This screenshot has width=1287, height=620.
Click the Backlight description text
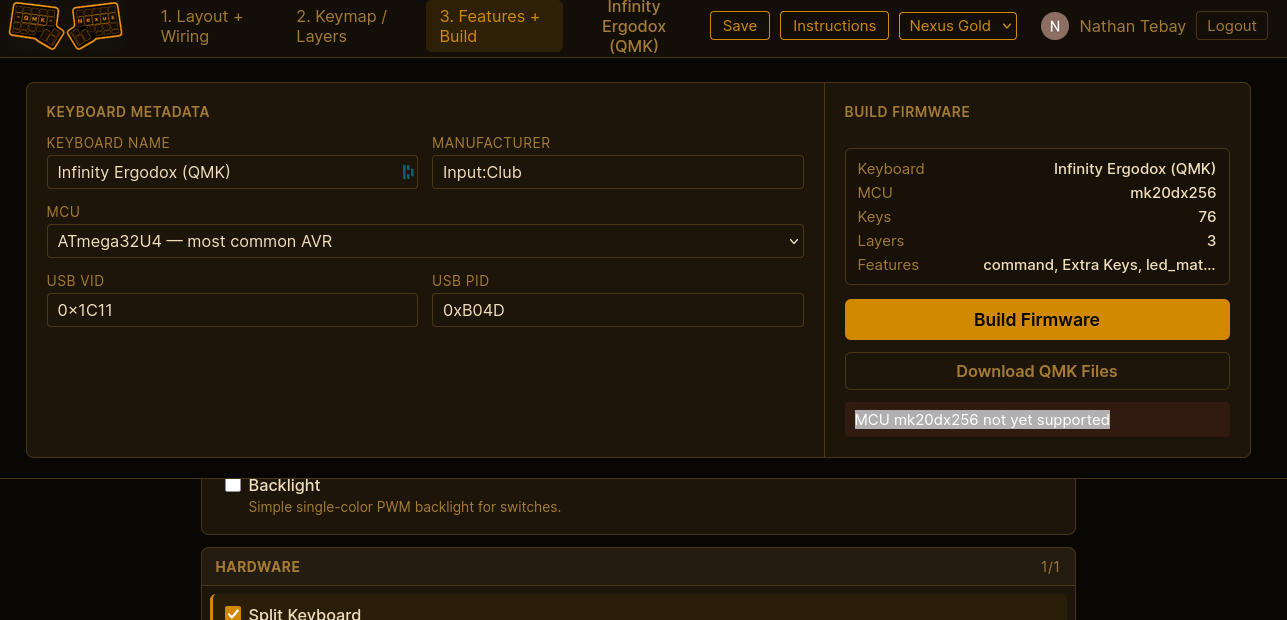(405, 507)
